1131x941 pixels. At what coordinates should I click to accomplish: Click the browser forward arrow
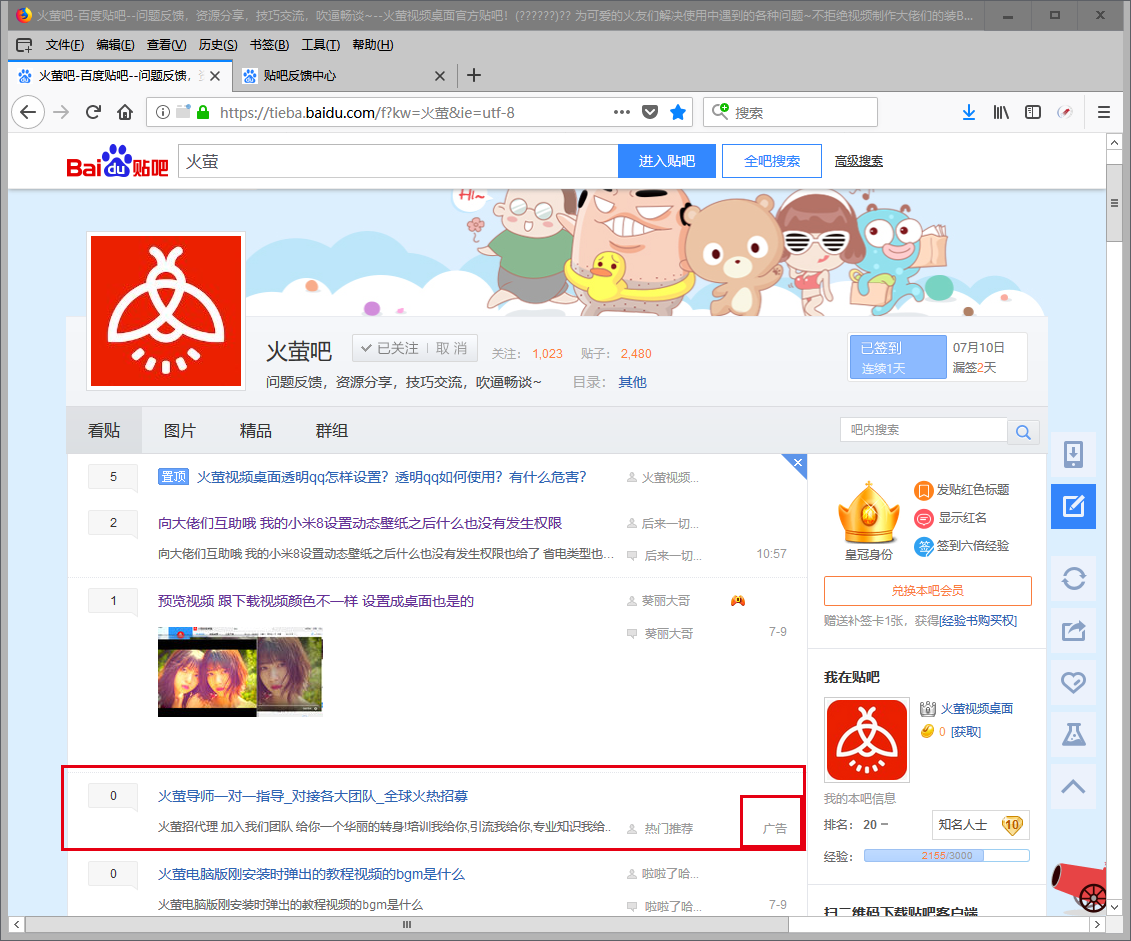[x=61, y=112]
